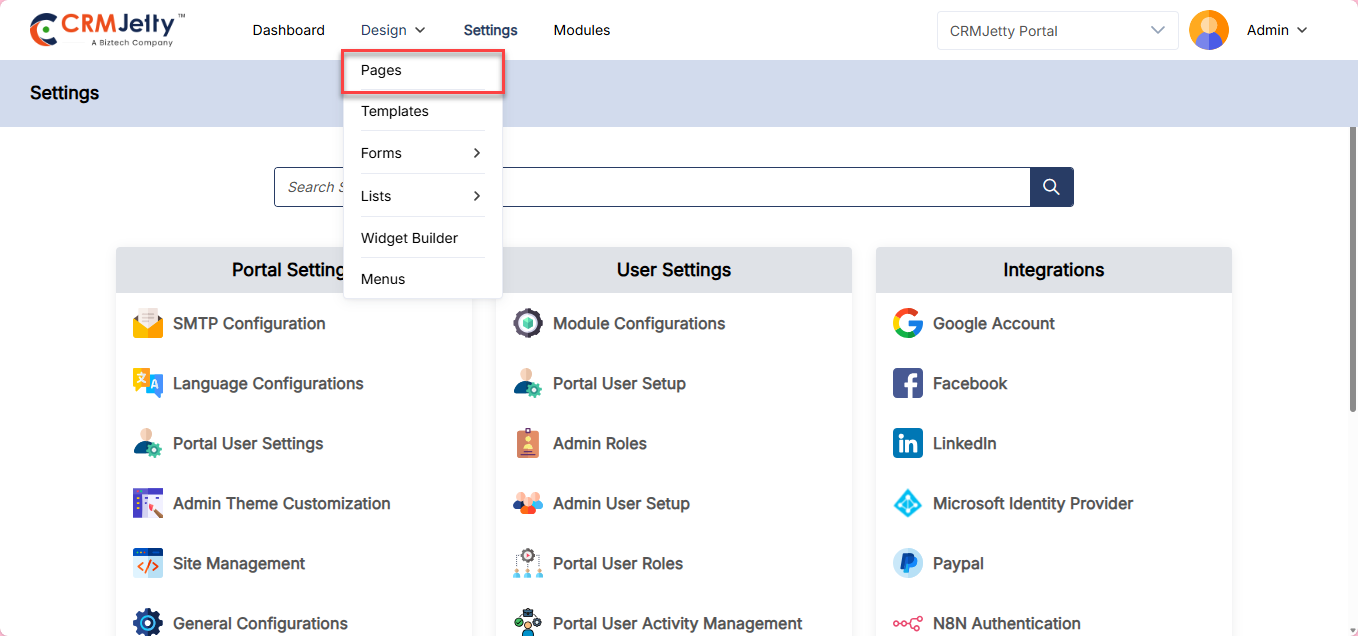Expand the Admin account menu

pos(1277,30)
